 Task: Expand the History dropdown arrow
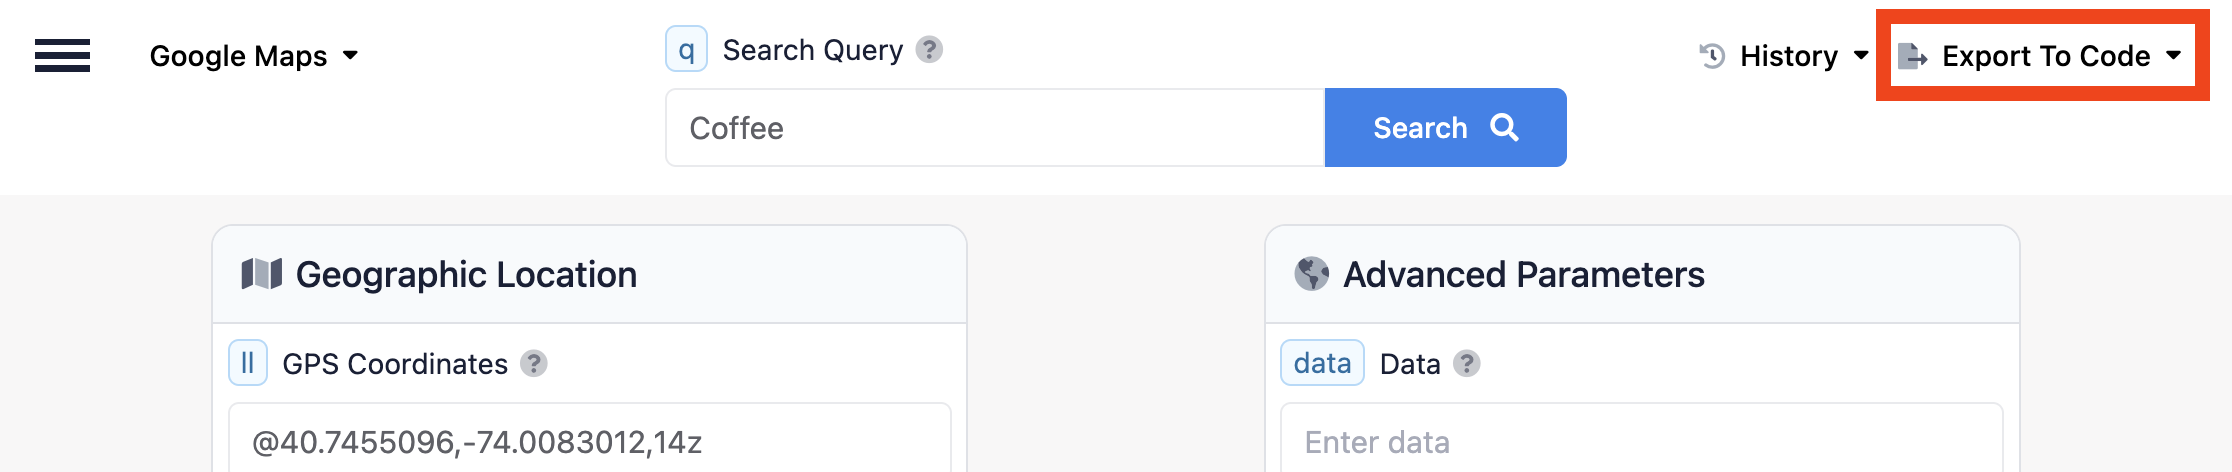click(x=1861, y=56)
